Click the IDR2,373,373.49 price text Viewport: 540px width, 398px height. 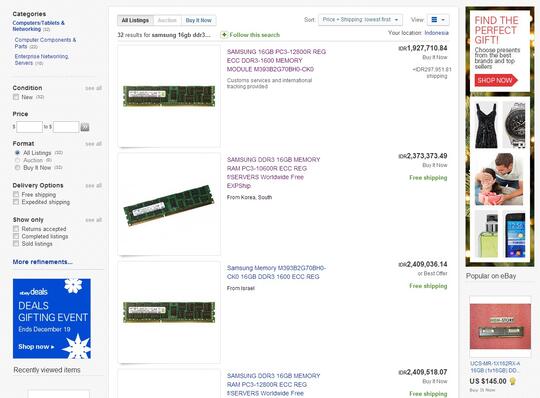pos(423,156)
